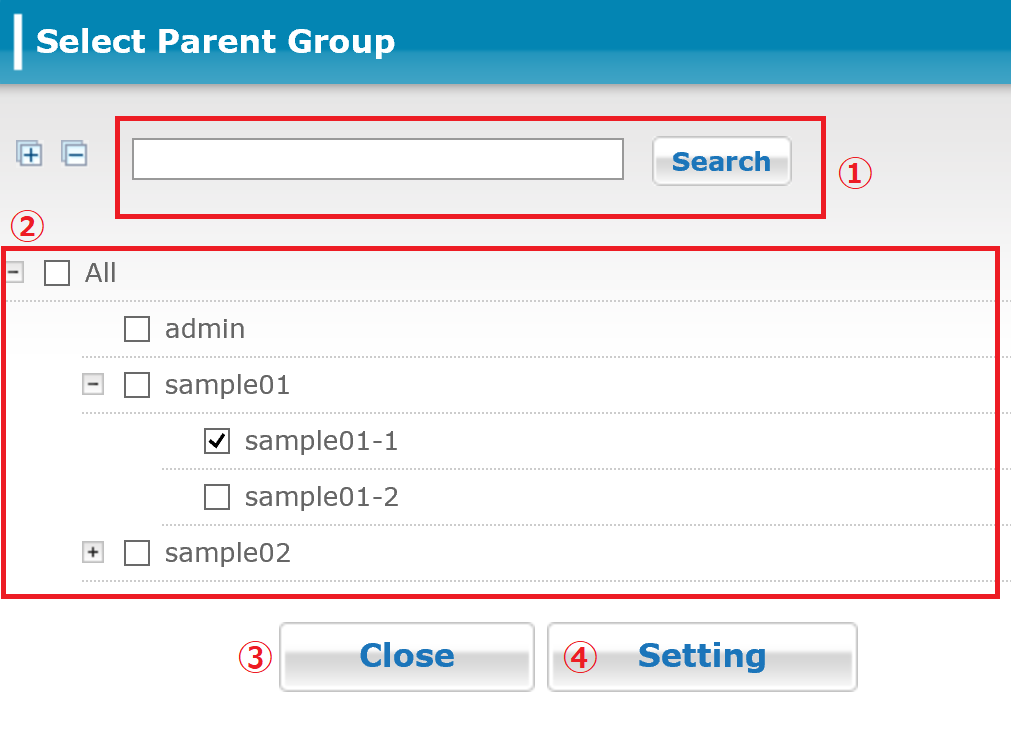Click the collapse-all groups icon

coord(74,154)
